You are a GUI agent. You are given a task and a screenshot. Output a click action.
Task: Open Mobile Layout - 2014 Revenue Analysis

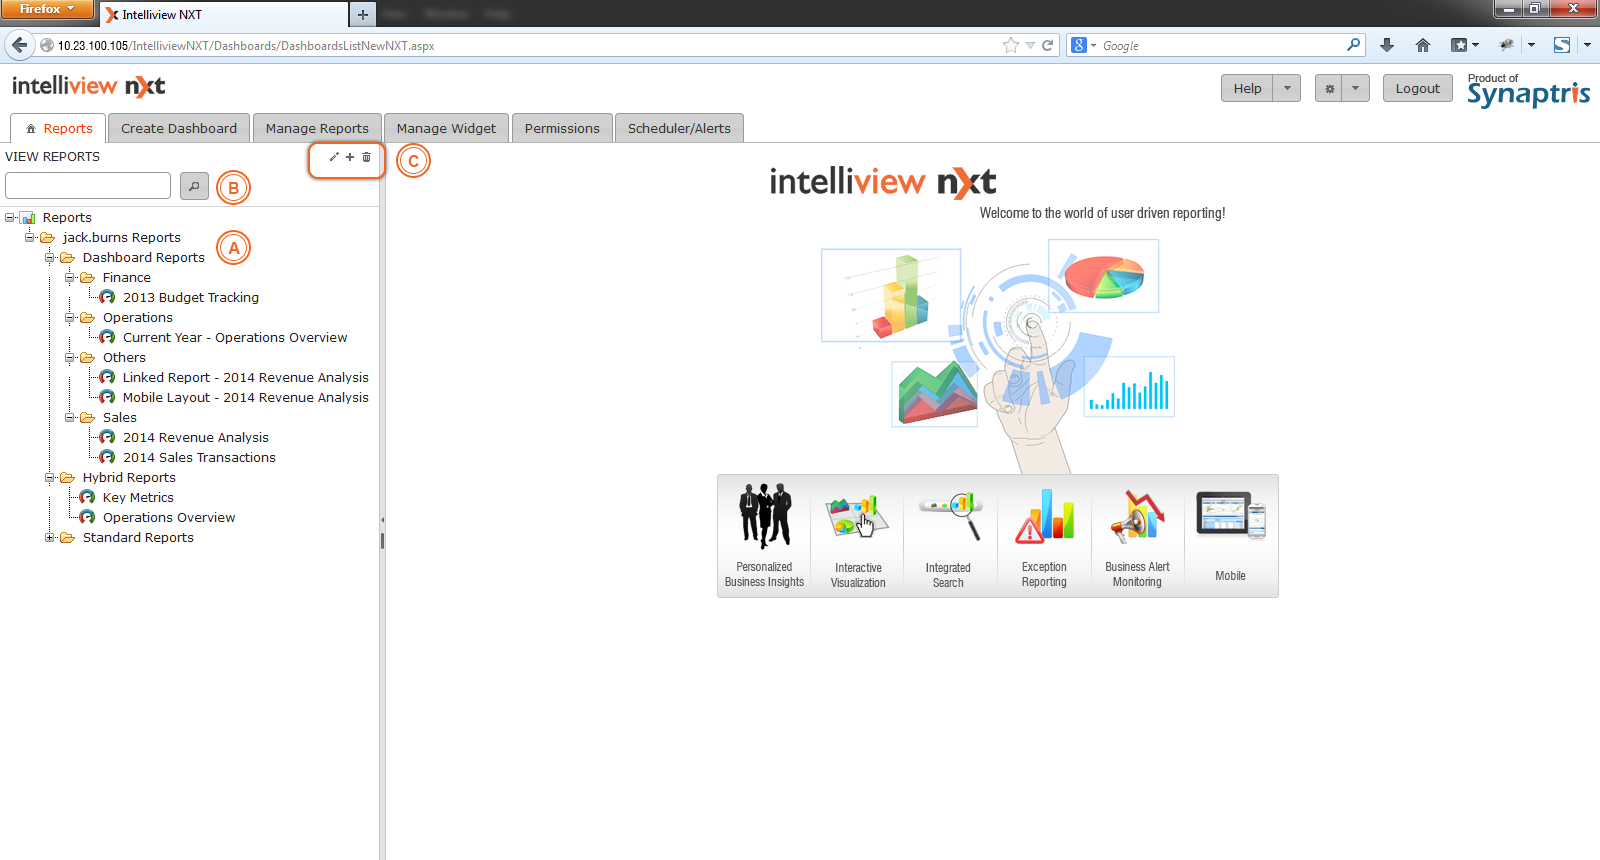click(245, 397)
